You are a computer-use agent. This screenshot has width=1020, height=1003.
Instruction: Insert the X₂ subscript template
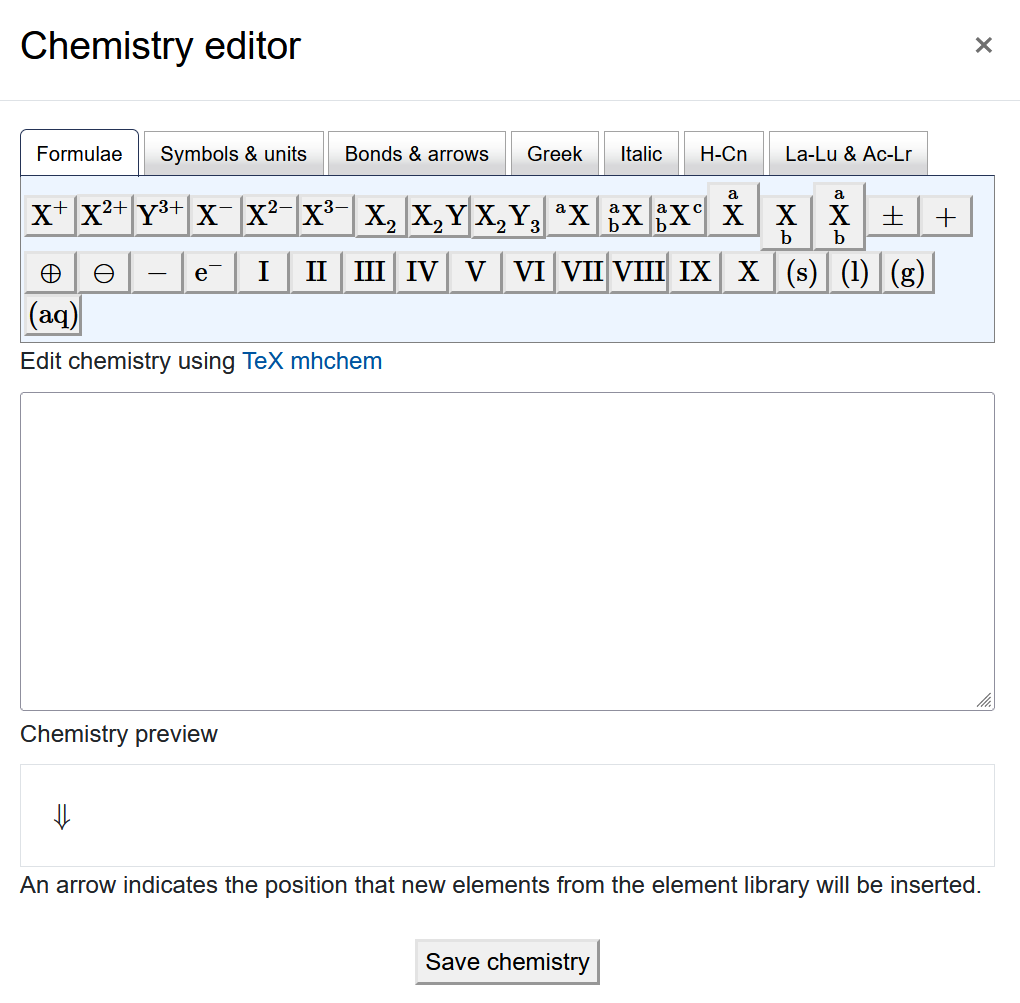click(x=380, y=215)
